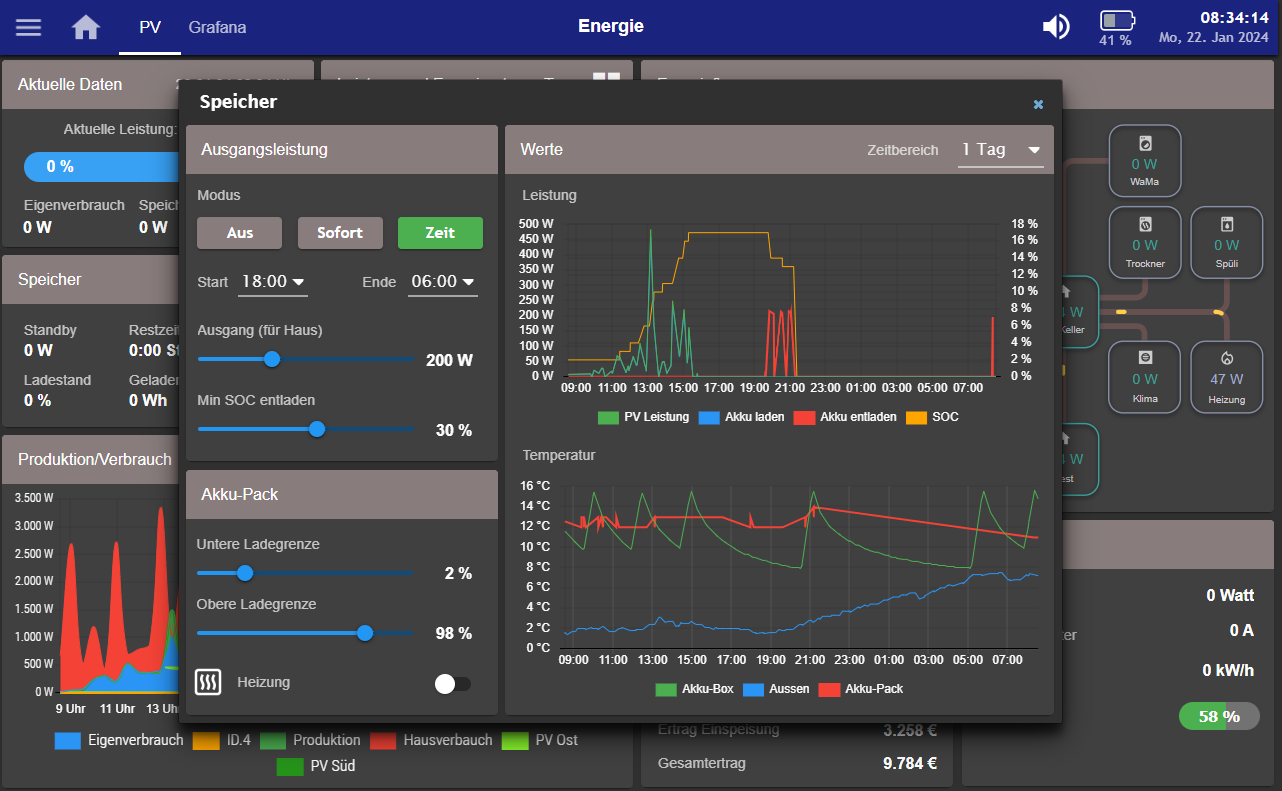Adjust Min SOC entladen slider
The width and height of the screenshot is (1282, 791).
pyautogui.click(x=305, y=429)
